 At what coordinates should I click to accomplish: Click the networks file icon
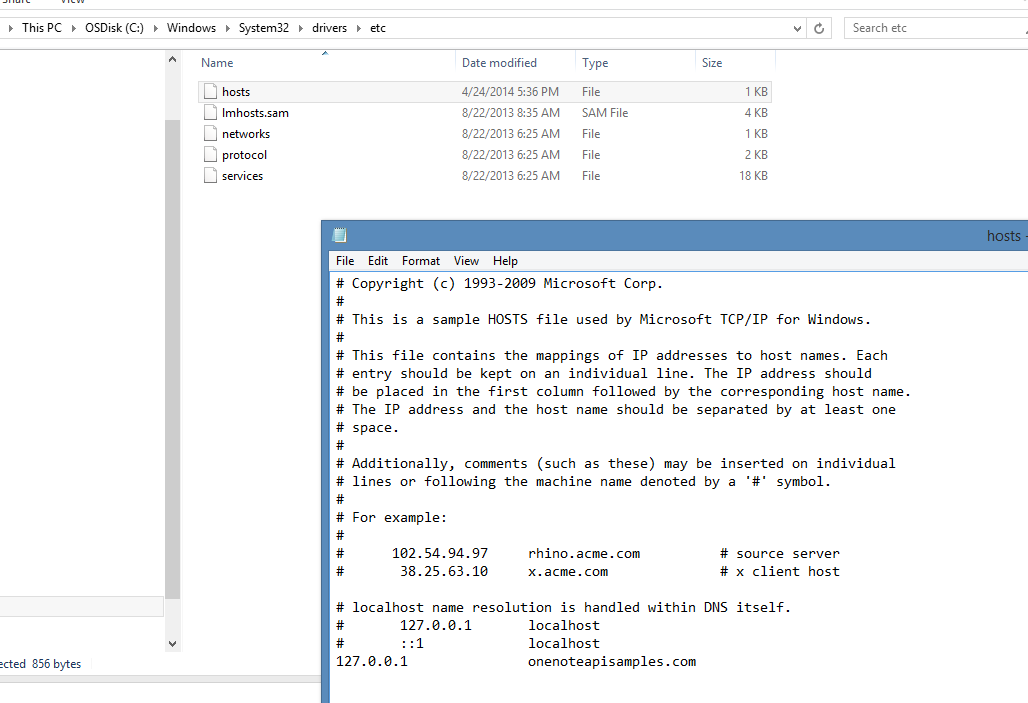click(x=210, y=133)
